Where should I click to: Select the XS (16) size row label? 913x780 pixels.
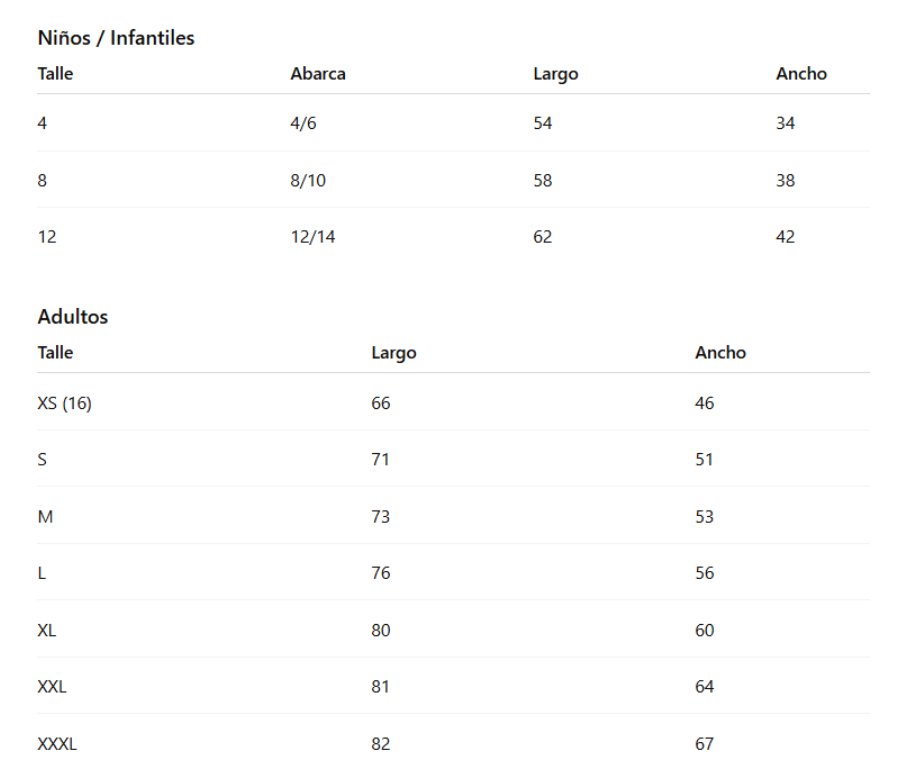click(65, 404)
